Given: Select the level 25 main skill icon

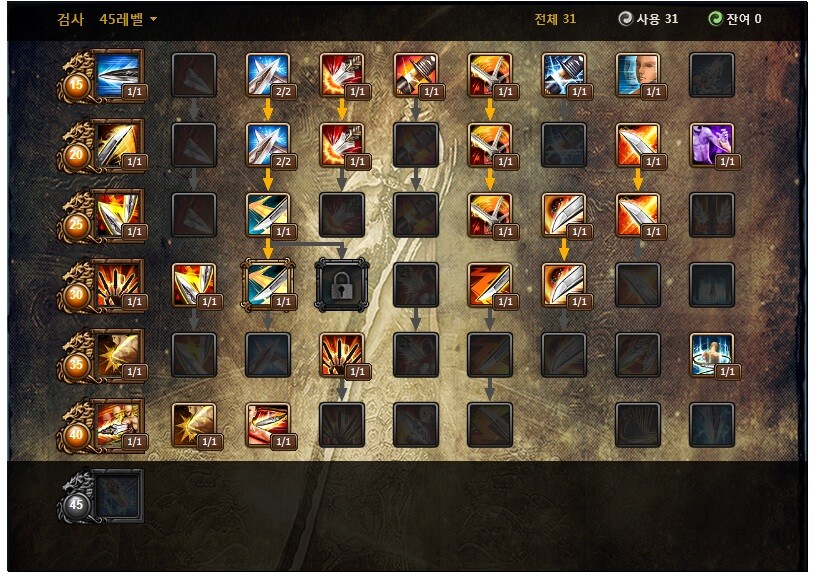Looking at the screenshot, I should tap(118, 216).
